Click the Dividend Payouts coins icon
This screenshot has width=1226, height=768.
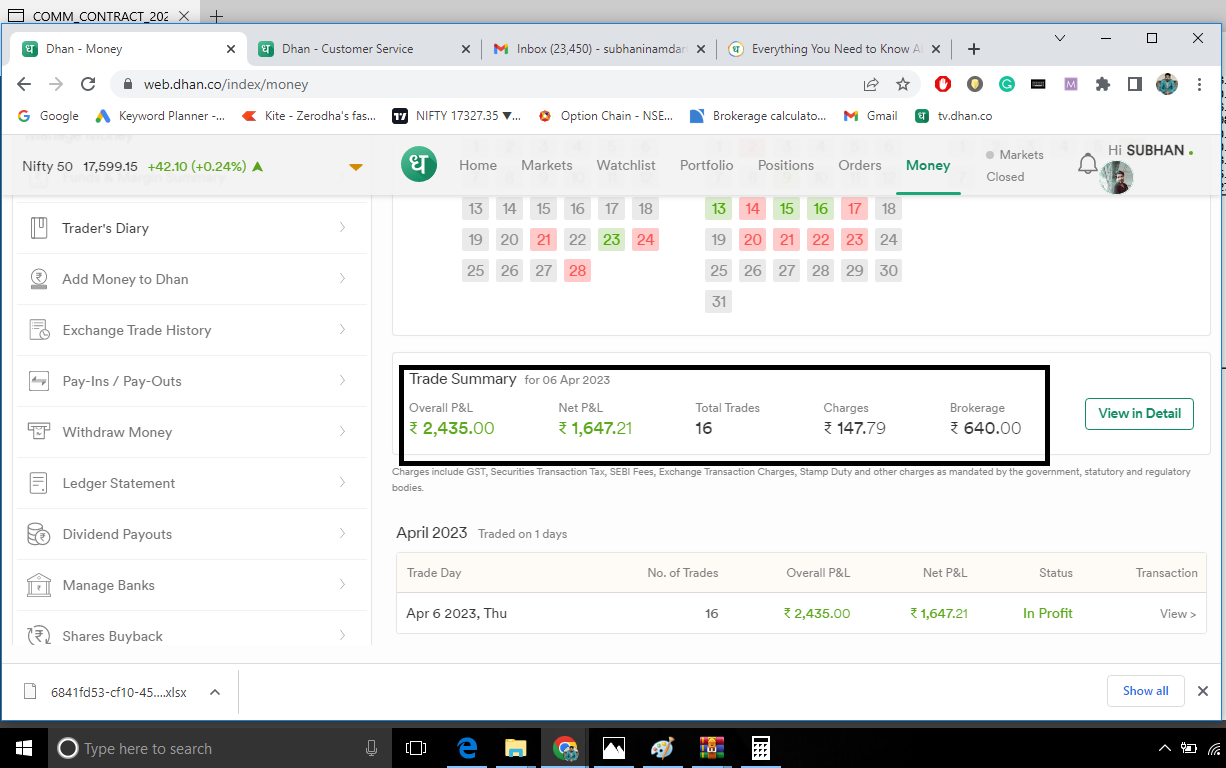[x=39, y=534]
